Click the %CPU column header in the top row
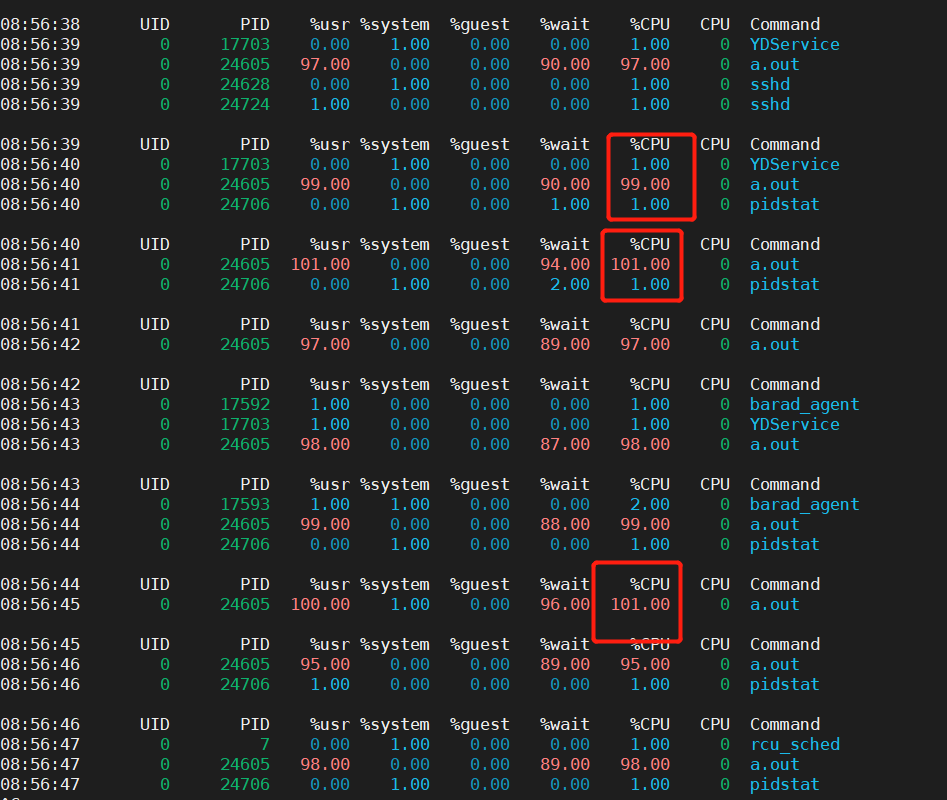 (650, 24)
